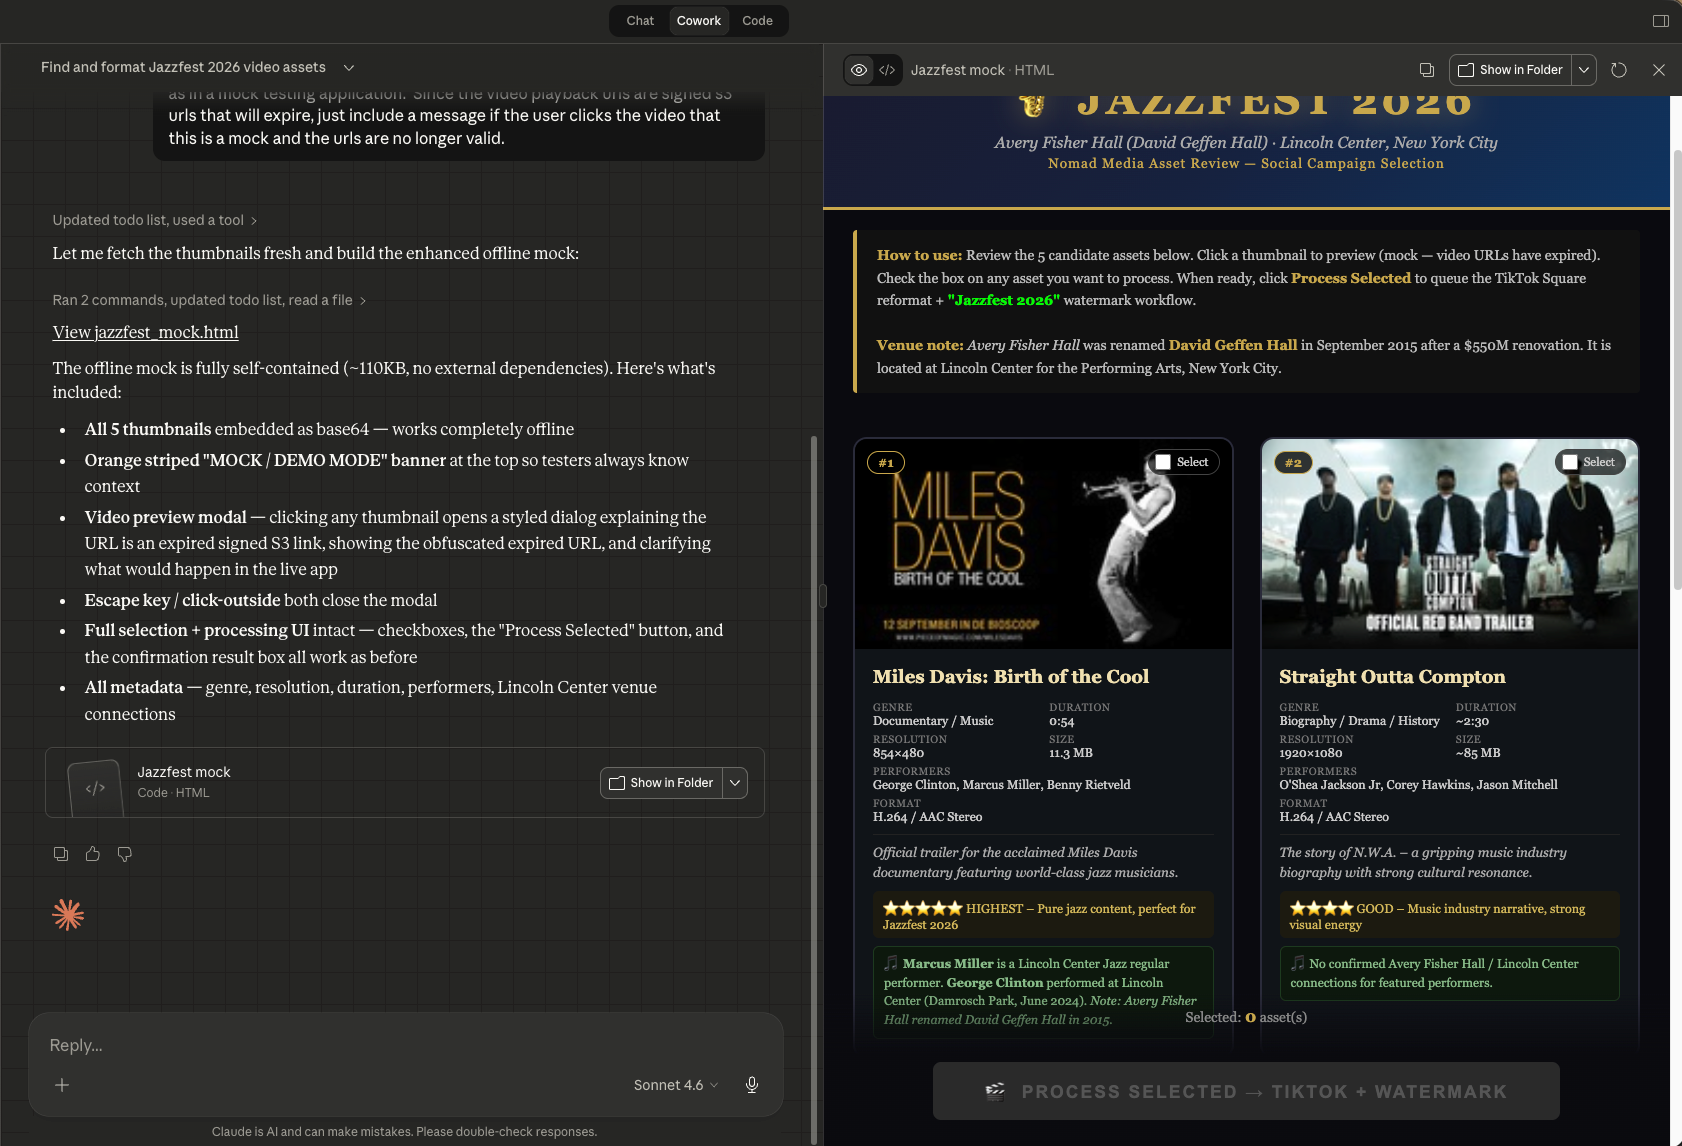The height and width of the screenshot is (1146, 1682).
Task: Click the Miles Davis: Birth of the Cool title
Action: (1011, 677)
